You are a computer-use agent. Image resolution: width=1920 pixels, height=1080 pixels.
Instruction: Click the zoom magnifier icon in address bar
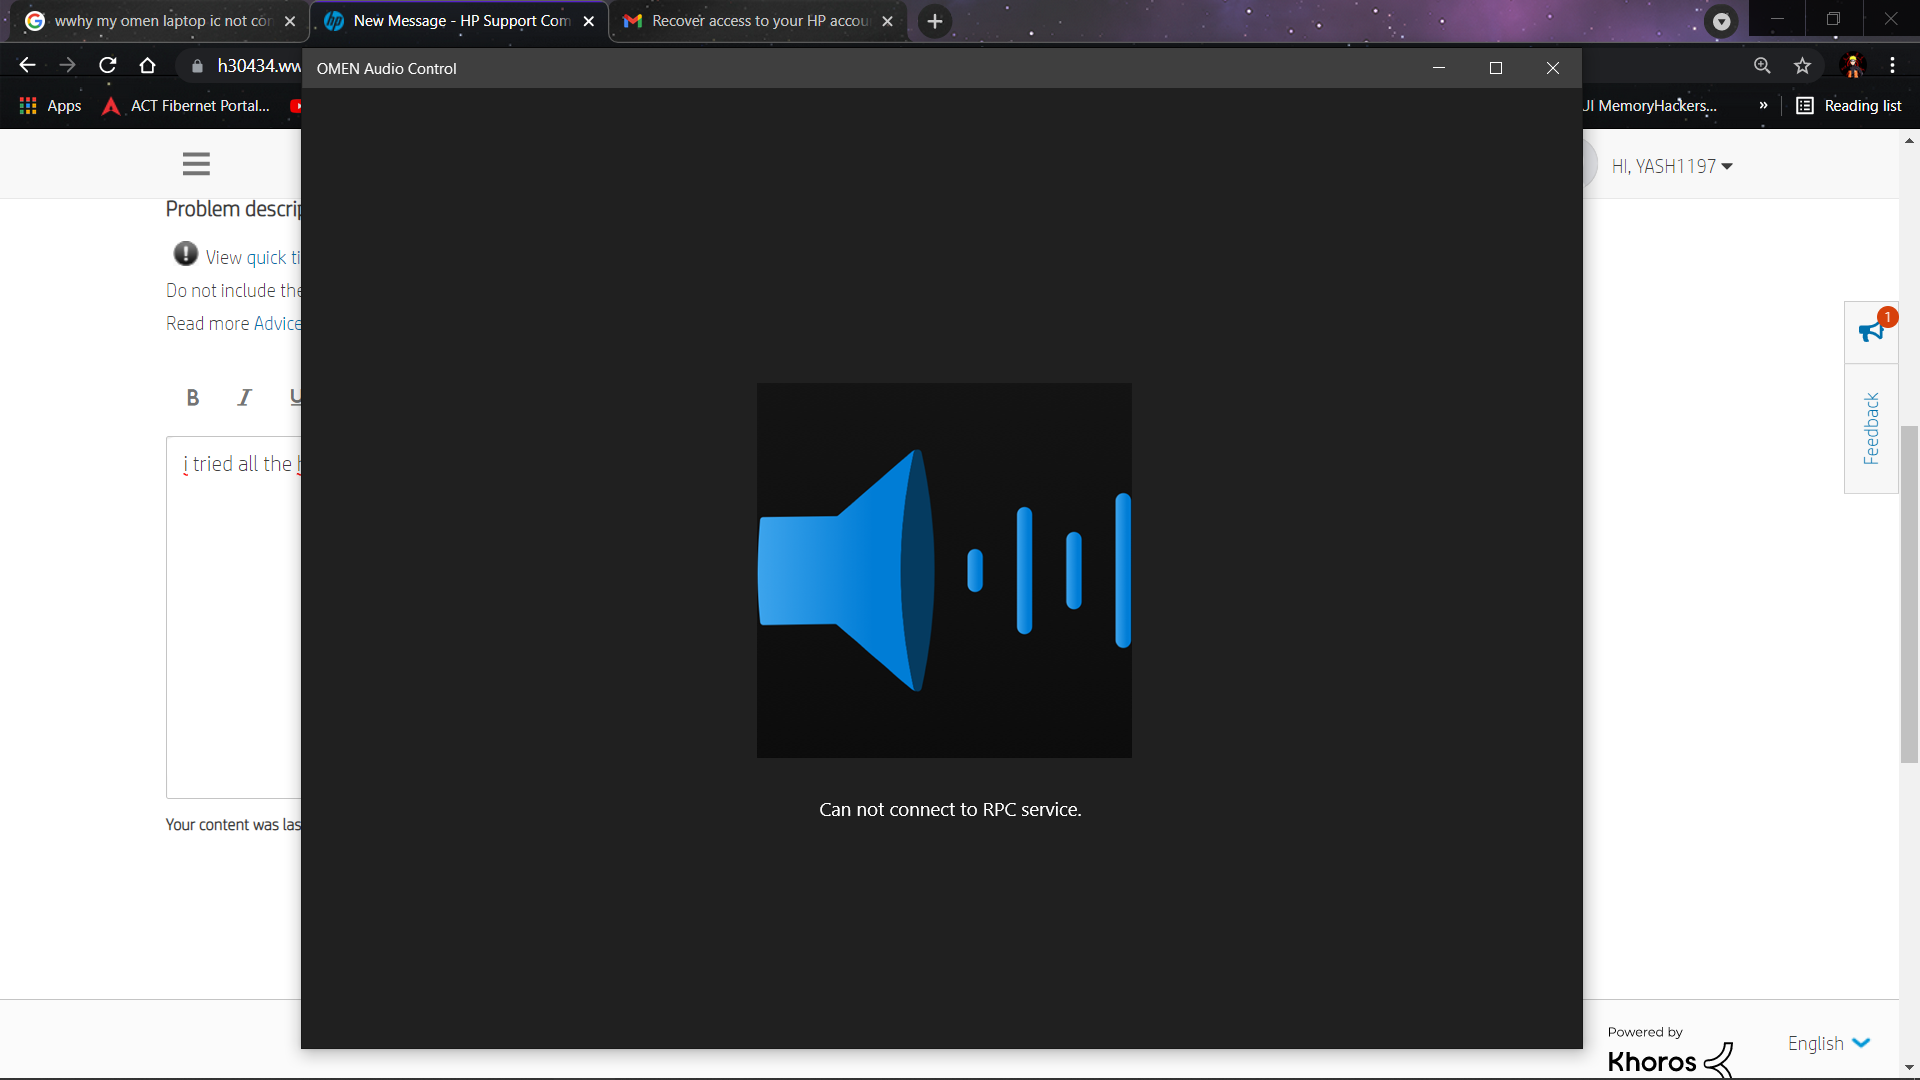click(x=1762, y=66)
